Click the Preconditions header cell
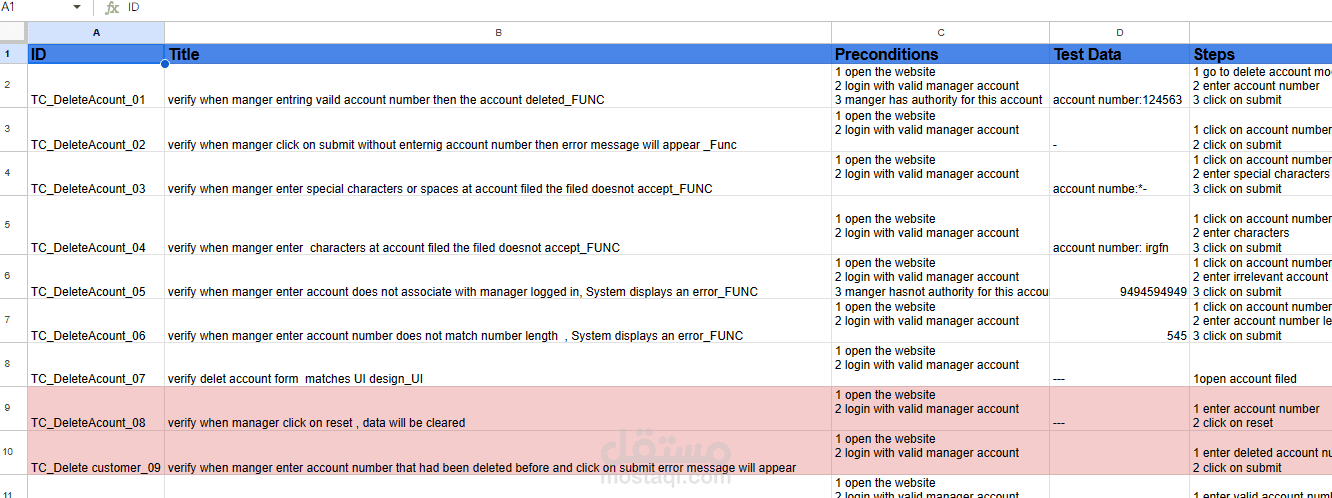The image size is (1332, 498). (941, 54)
